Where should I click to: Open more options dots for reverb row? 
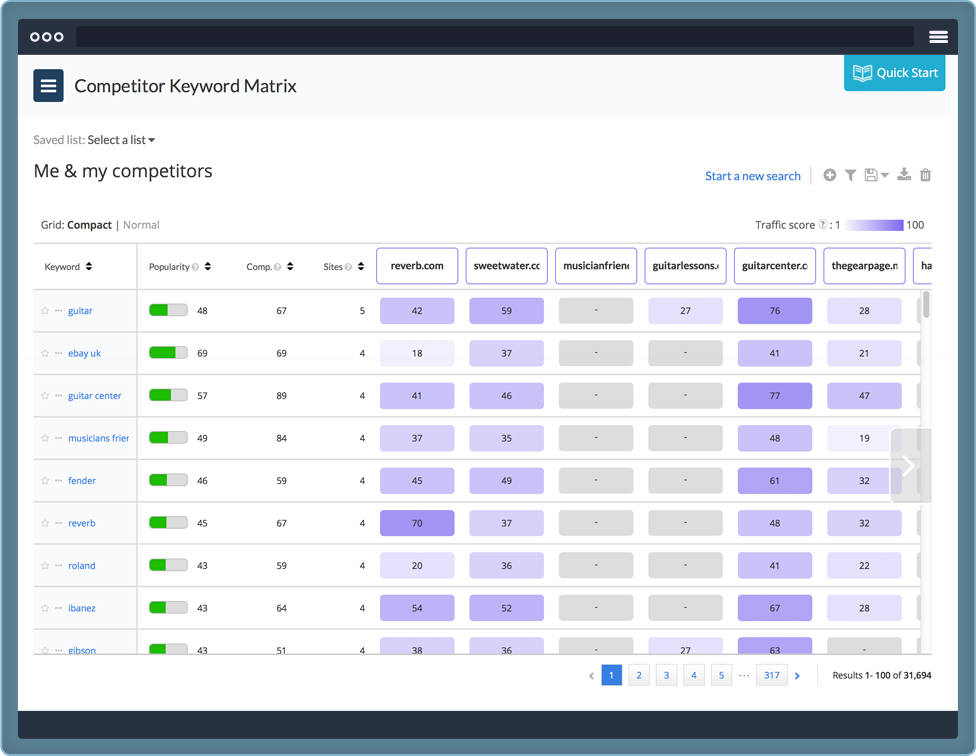pyautogui.click(x=59, y=523)
